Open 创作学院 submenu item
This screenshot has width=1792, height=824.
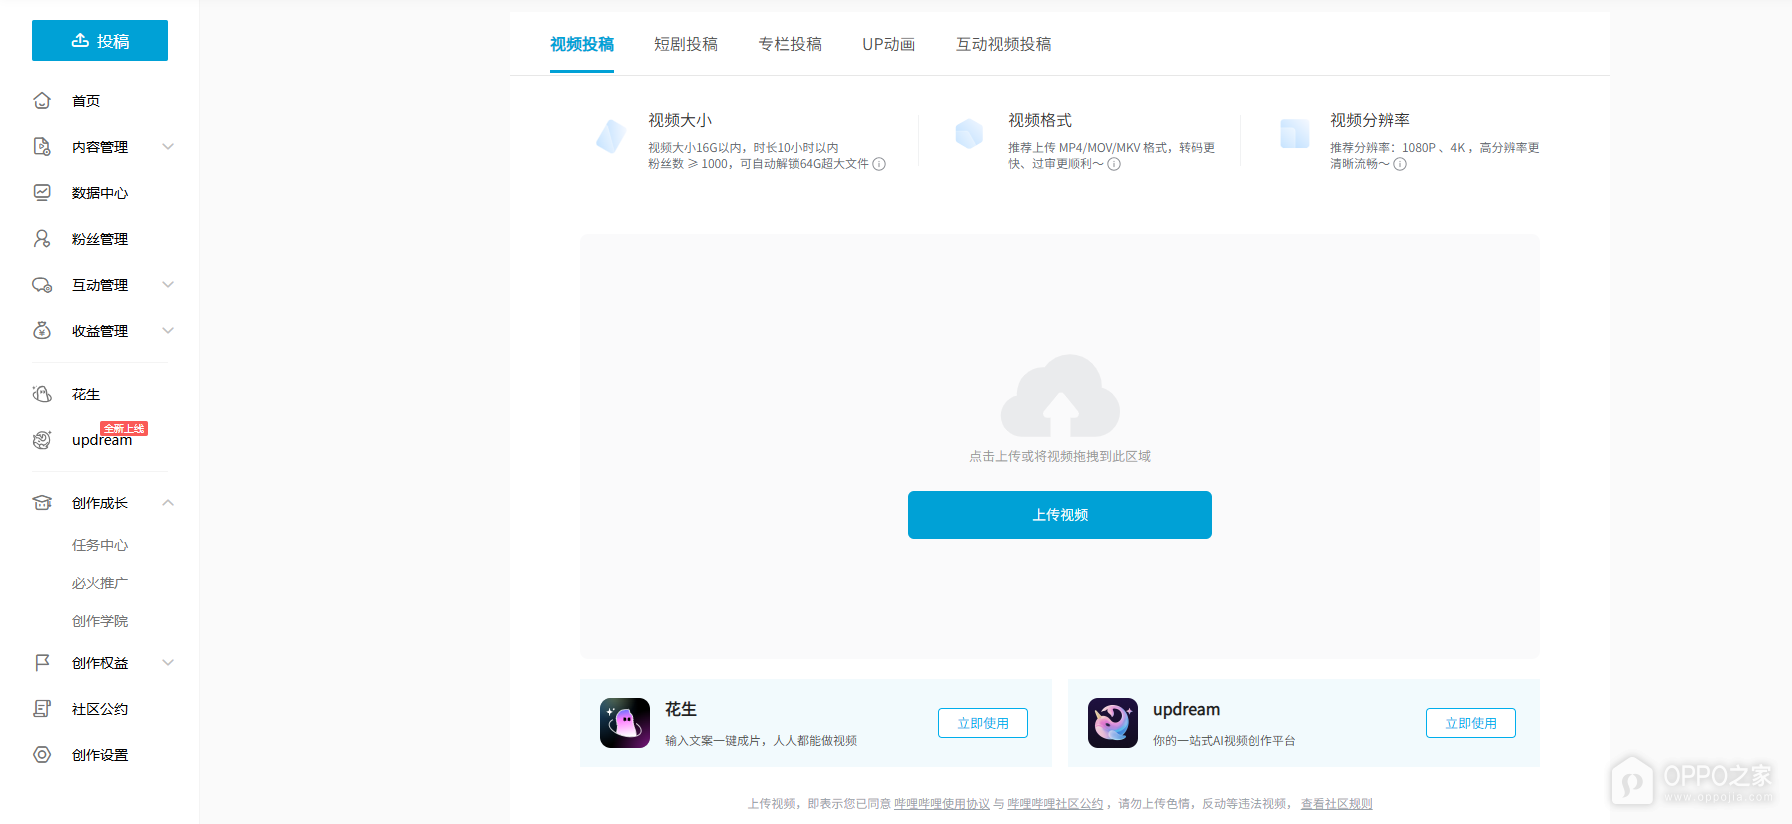tap(100, 621)
